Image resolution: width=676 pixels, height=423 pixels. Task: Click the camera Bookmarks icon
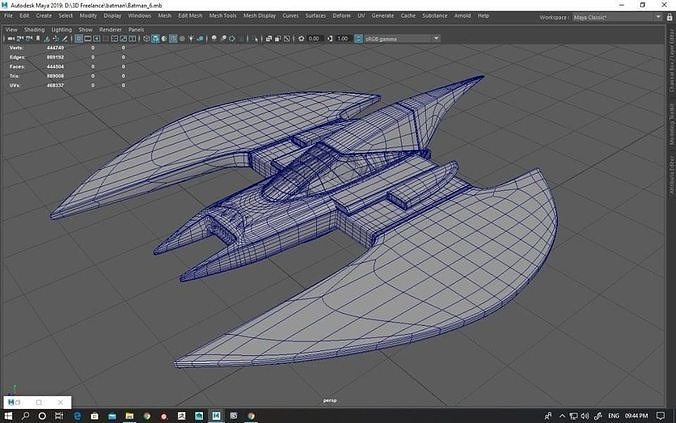tap(38, 38)
